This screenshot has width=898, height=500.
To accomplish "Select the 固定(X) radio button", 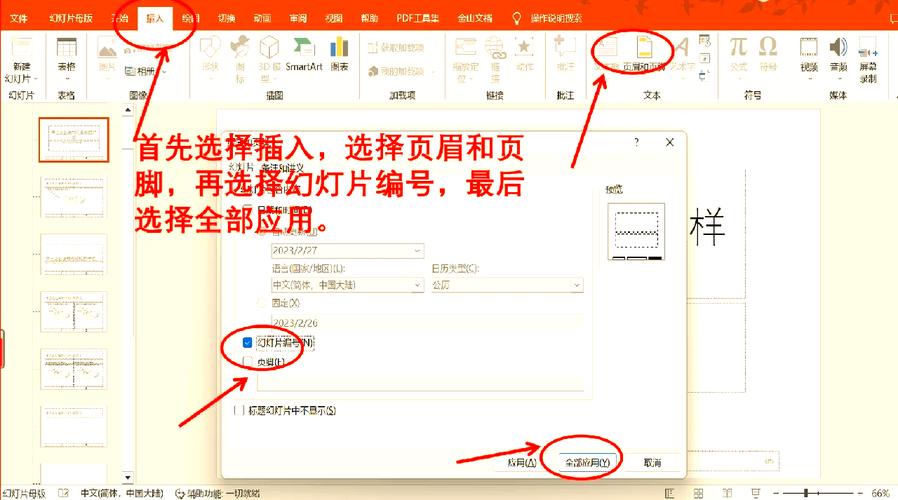I will point(261,302).
